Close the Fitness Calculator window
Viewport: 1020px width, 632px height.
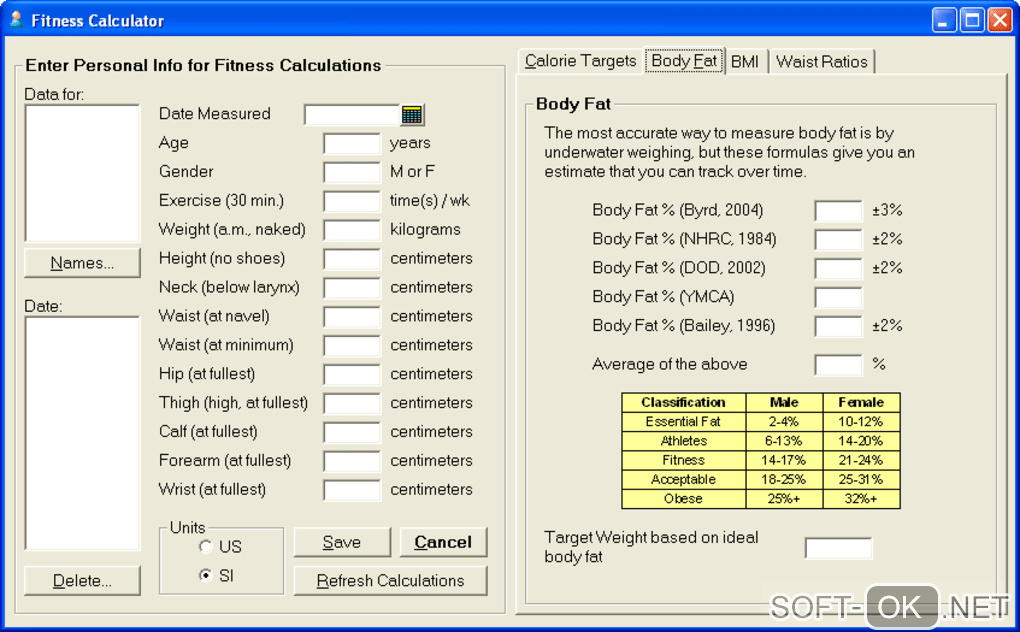pyautogui.click(x=1000, y=20)
